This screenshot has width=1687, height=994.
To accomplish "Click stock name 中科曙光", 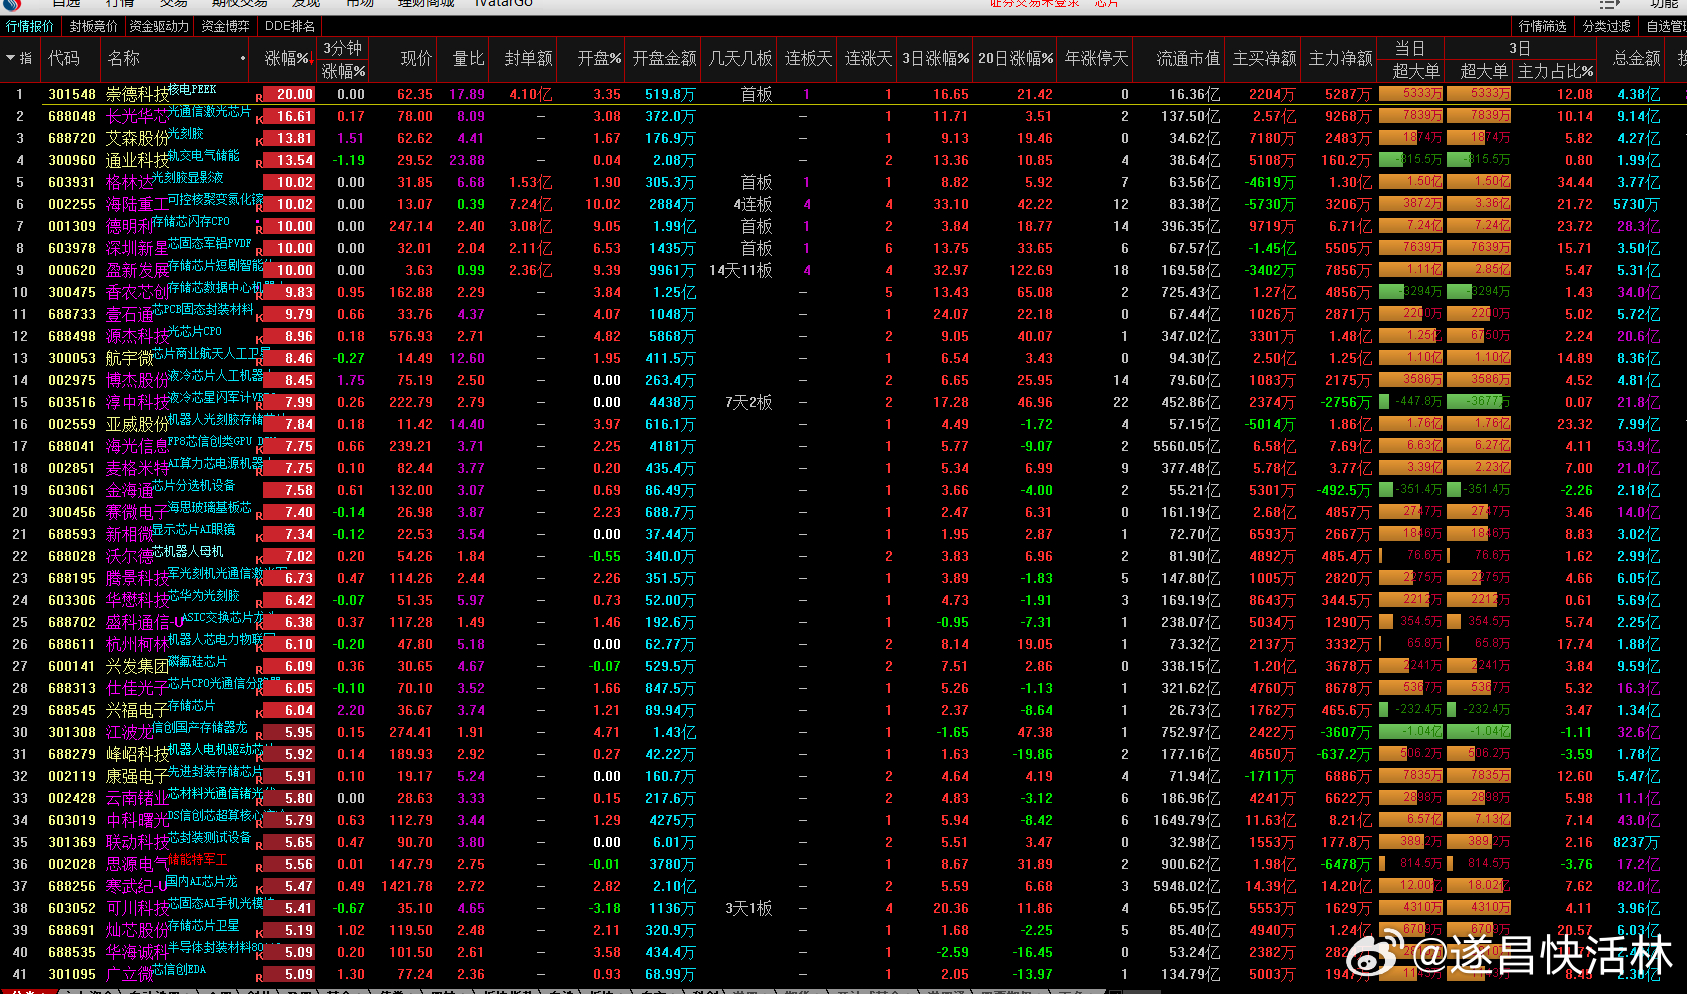I will [x=137, y=820].
